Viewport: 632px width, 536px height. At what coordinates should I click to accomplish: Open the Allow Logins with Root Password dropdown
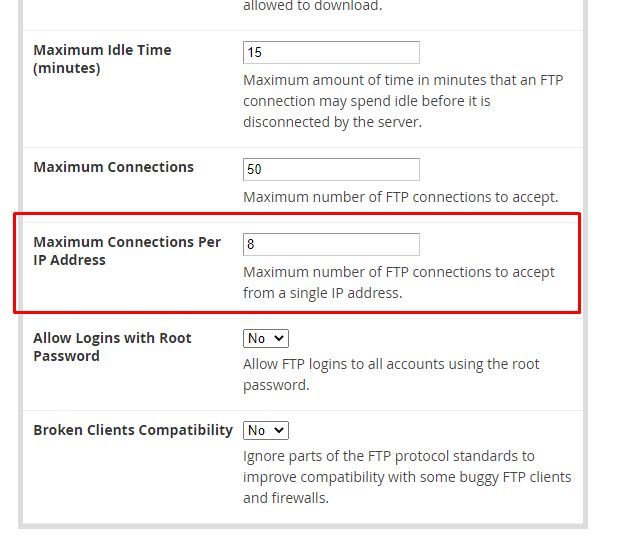tap(266, 338)
